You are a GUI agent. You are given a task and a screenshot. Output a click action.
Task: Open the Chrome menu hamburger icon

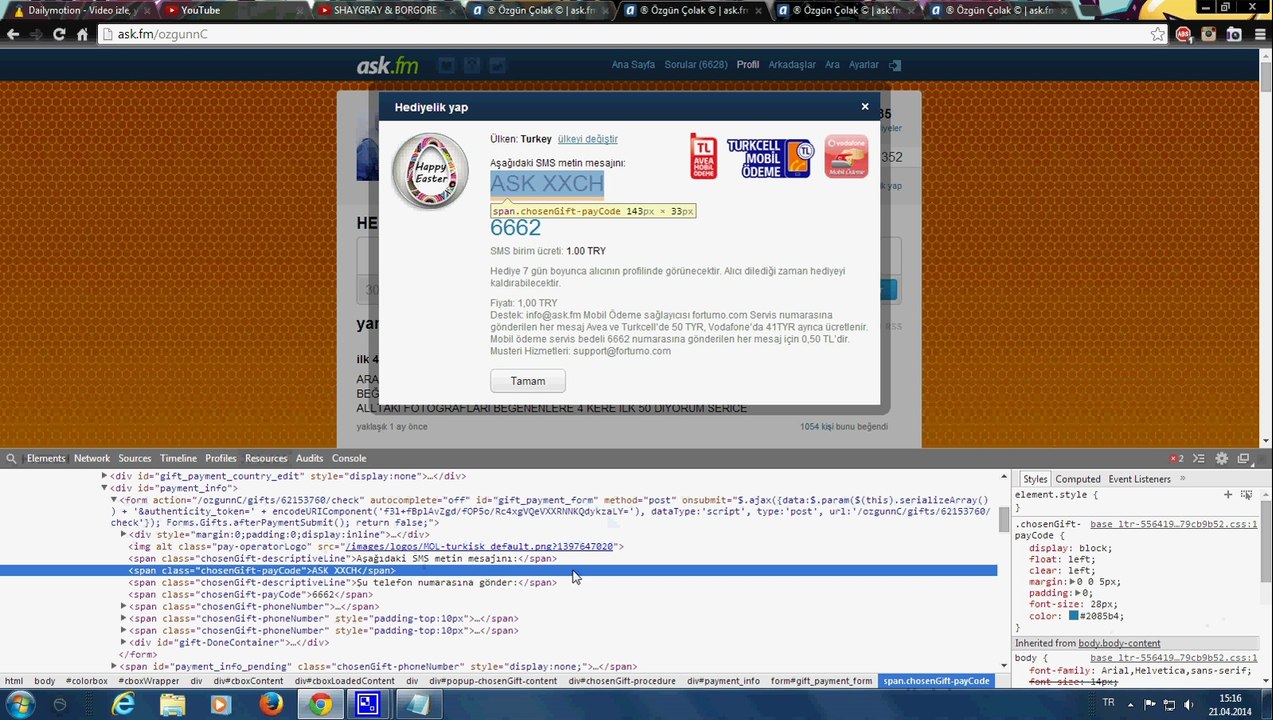pos(1260,34)
